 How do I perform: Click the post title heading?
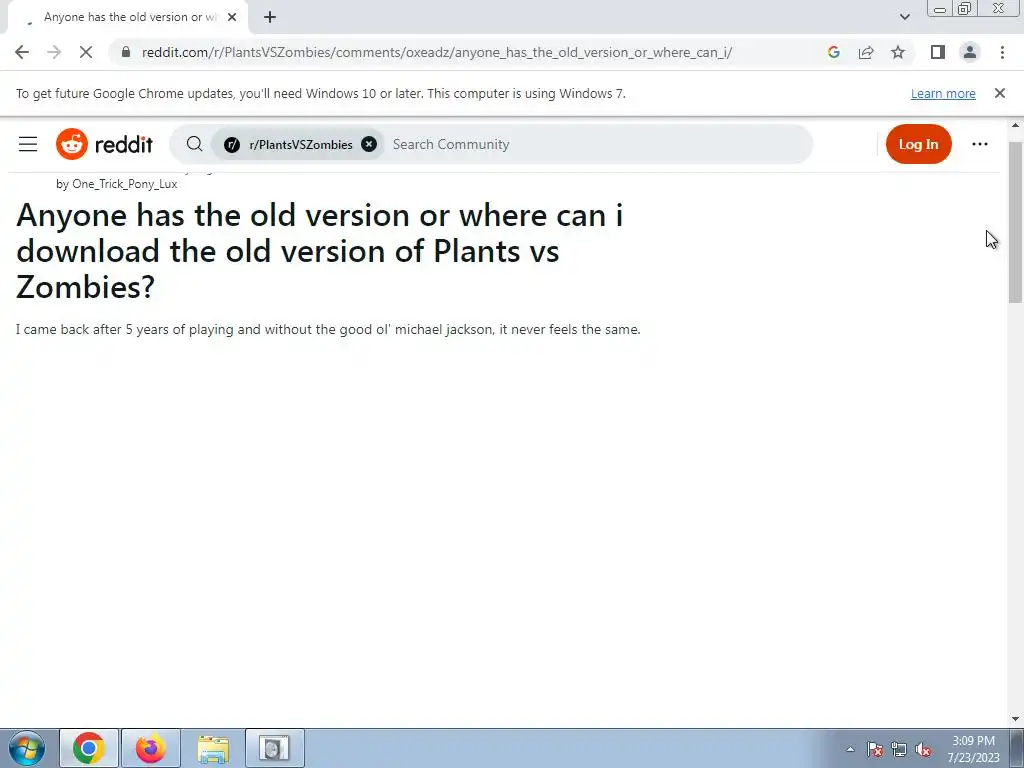coord(319,251)
